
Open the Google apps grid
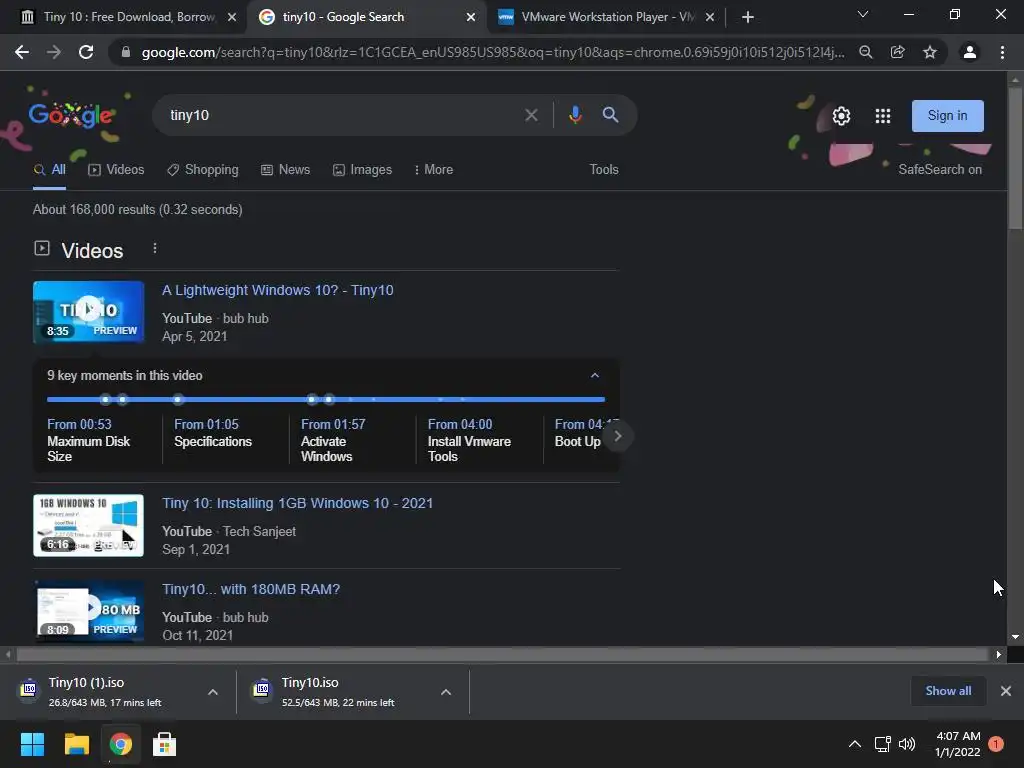coord(883,116)
